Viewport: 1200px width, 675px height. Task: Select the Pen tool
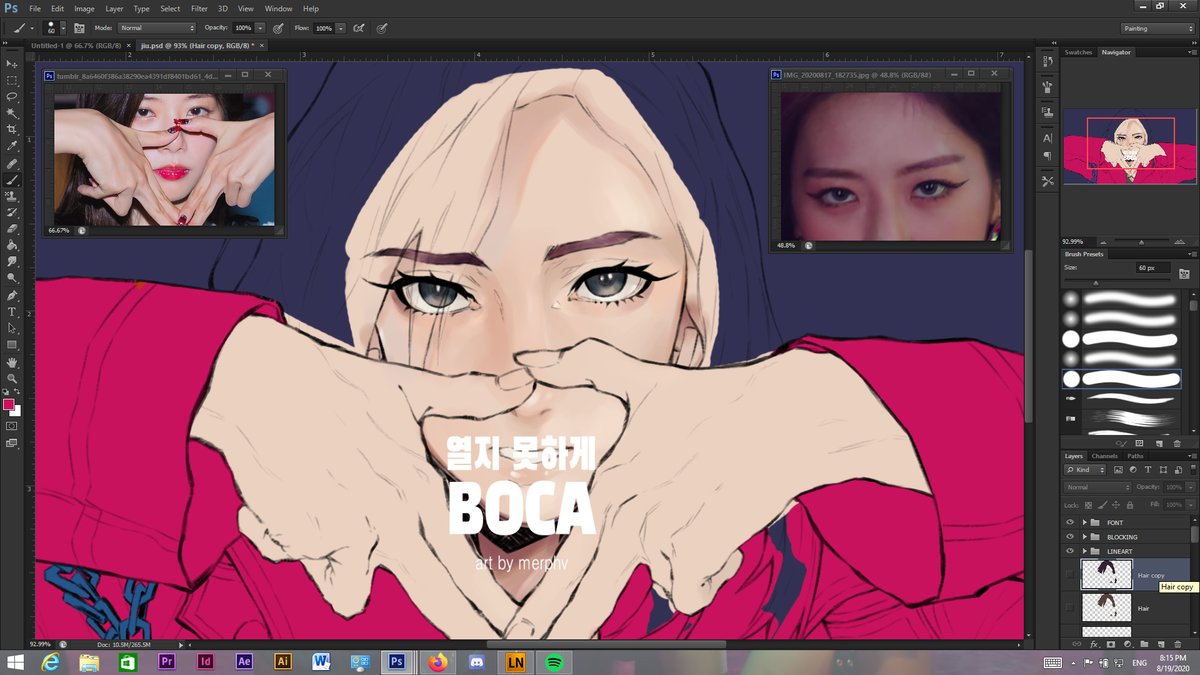(x=12, y=296)
